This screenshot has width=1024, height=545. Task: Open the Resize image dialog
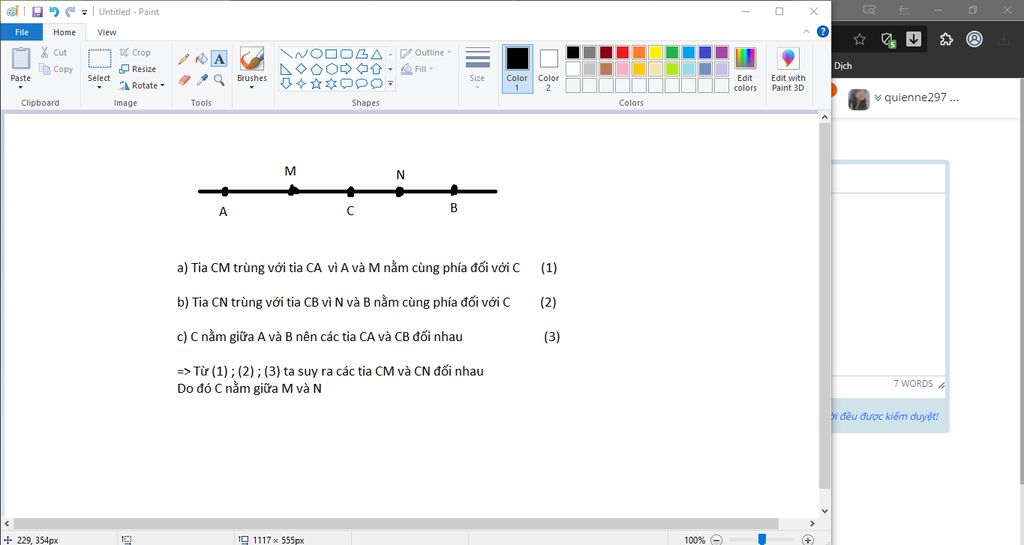137,69
